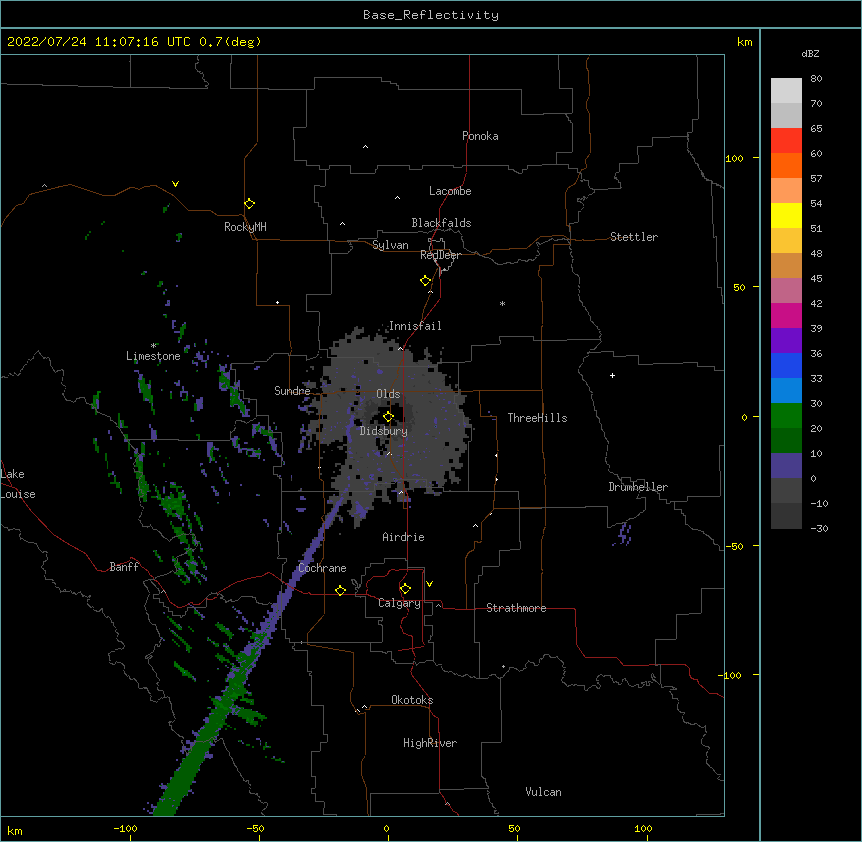862x842 pixels.
Task: Click the Innisfail city label
Action: pyautogui.click(x=415, y=326)
